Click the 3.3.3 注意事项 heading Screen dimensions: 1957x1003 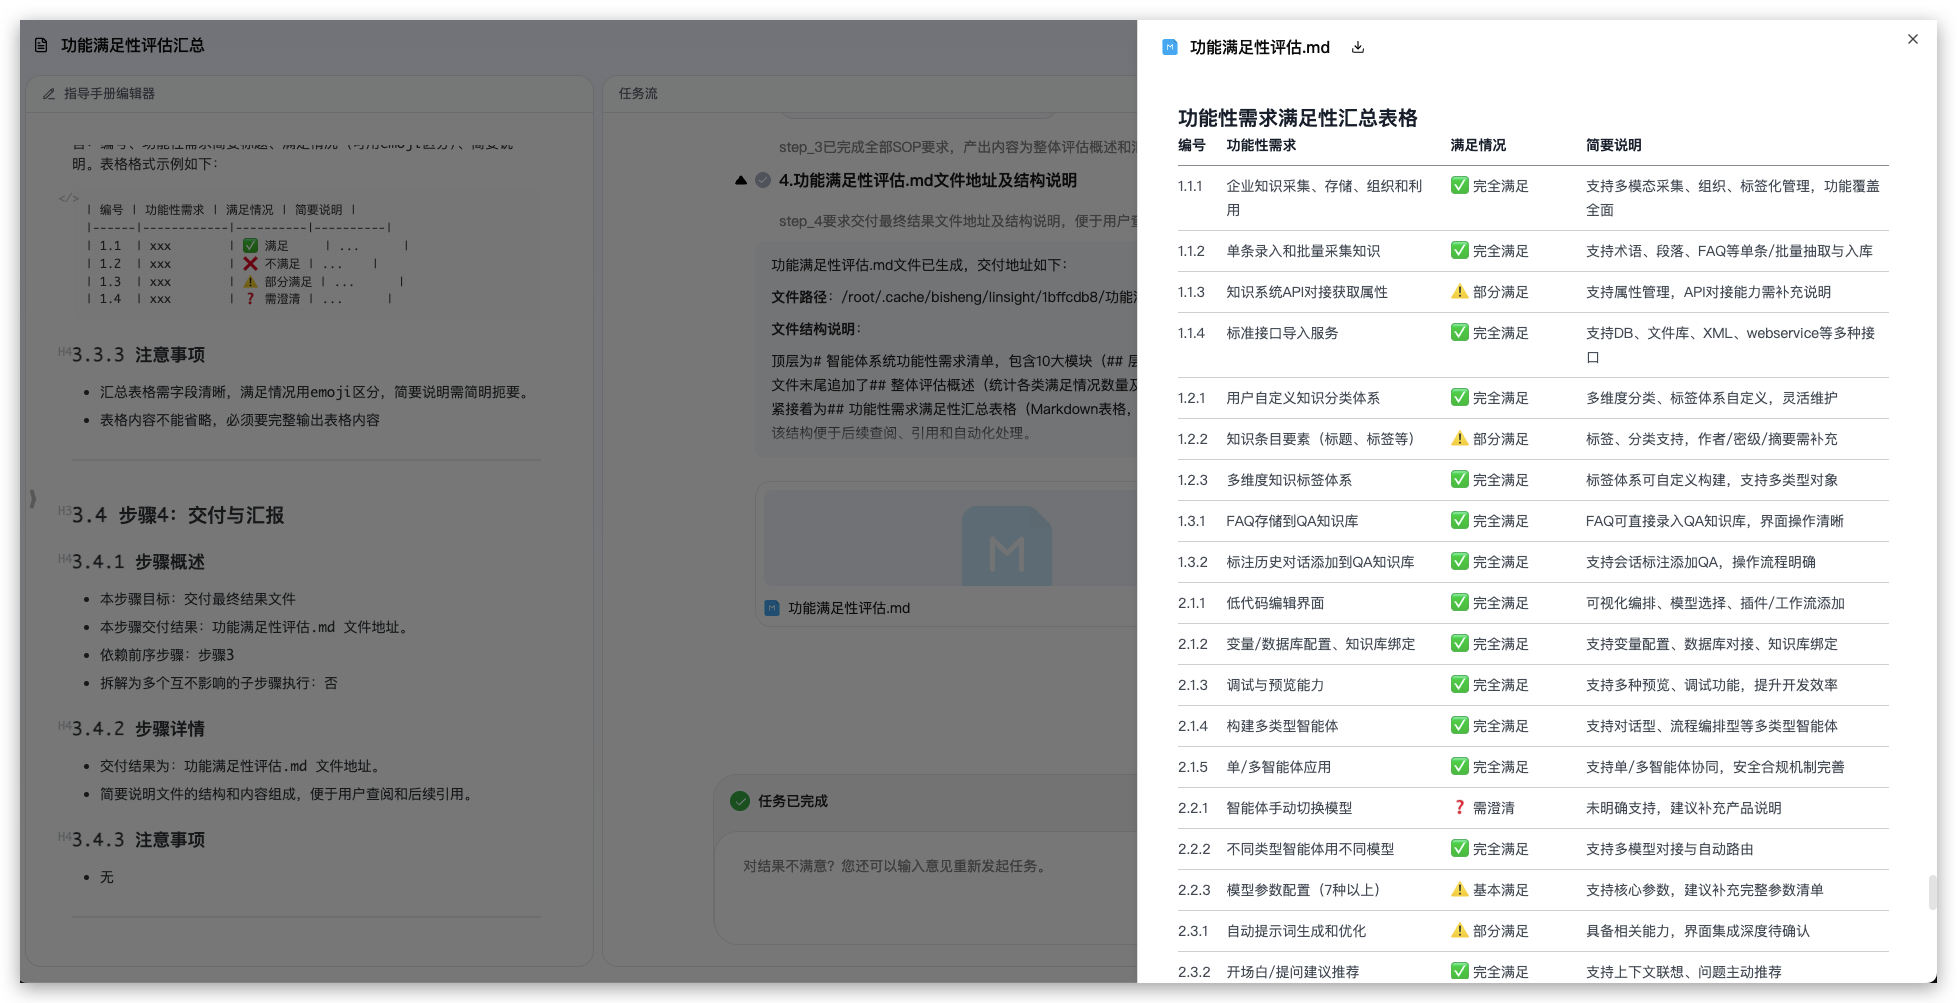[138, 355]
